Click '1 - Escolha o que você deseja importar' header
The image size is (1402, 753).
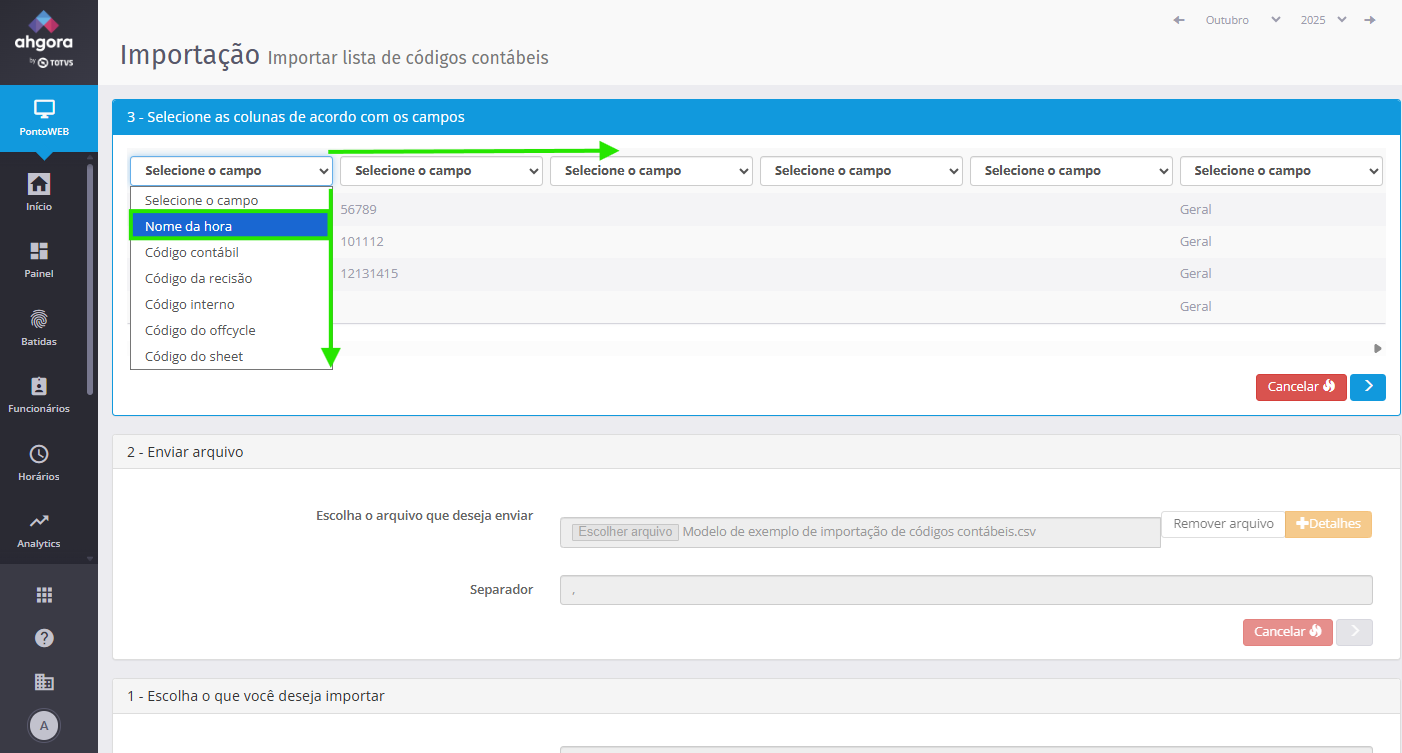click(756, 696)
